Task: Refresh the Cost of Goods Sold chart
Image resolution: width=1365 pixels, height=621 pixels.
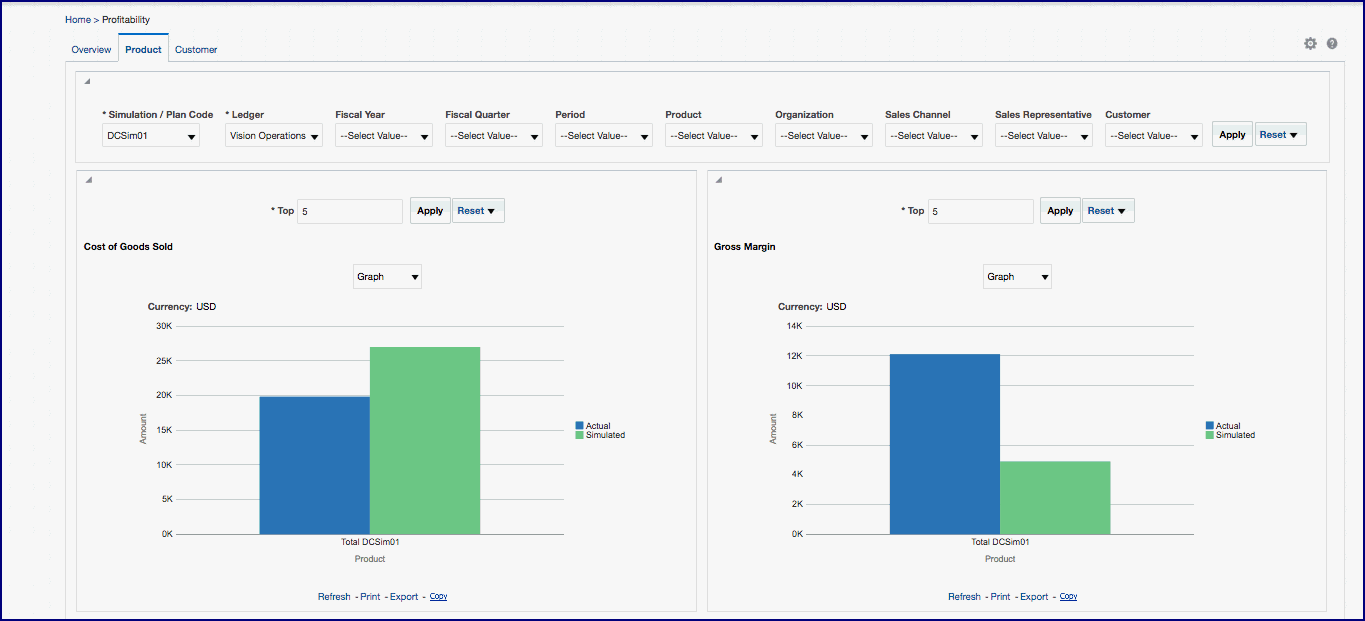Action: [x=334, y=597]
